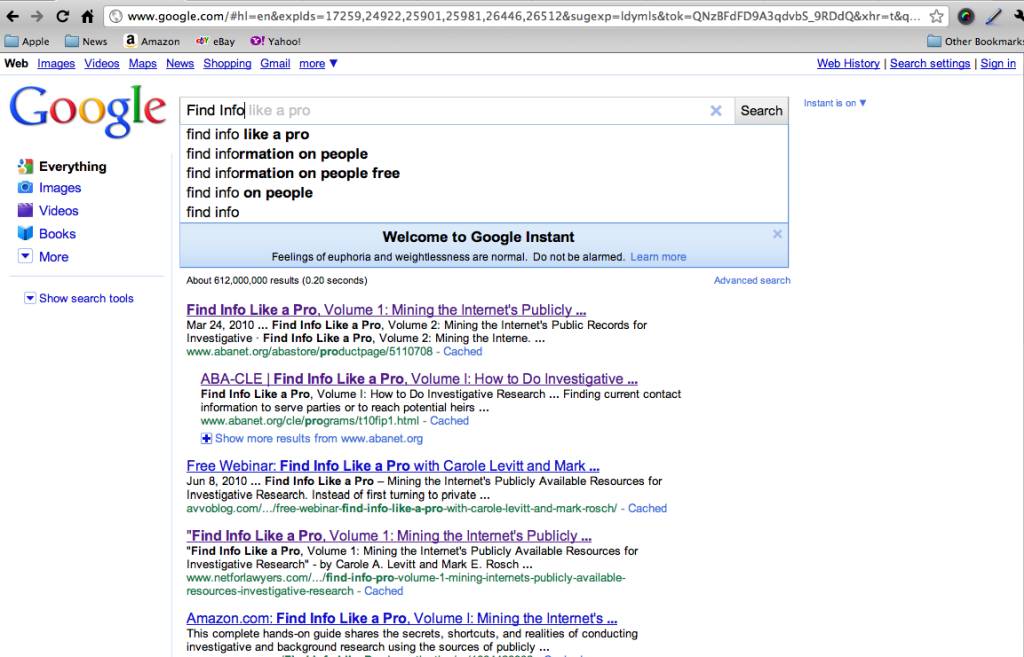The width and height of the screenshot is (1024, 657).
Task: Clear the search box with the X icon
Action: tap(716, 110)
